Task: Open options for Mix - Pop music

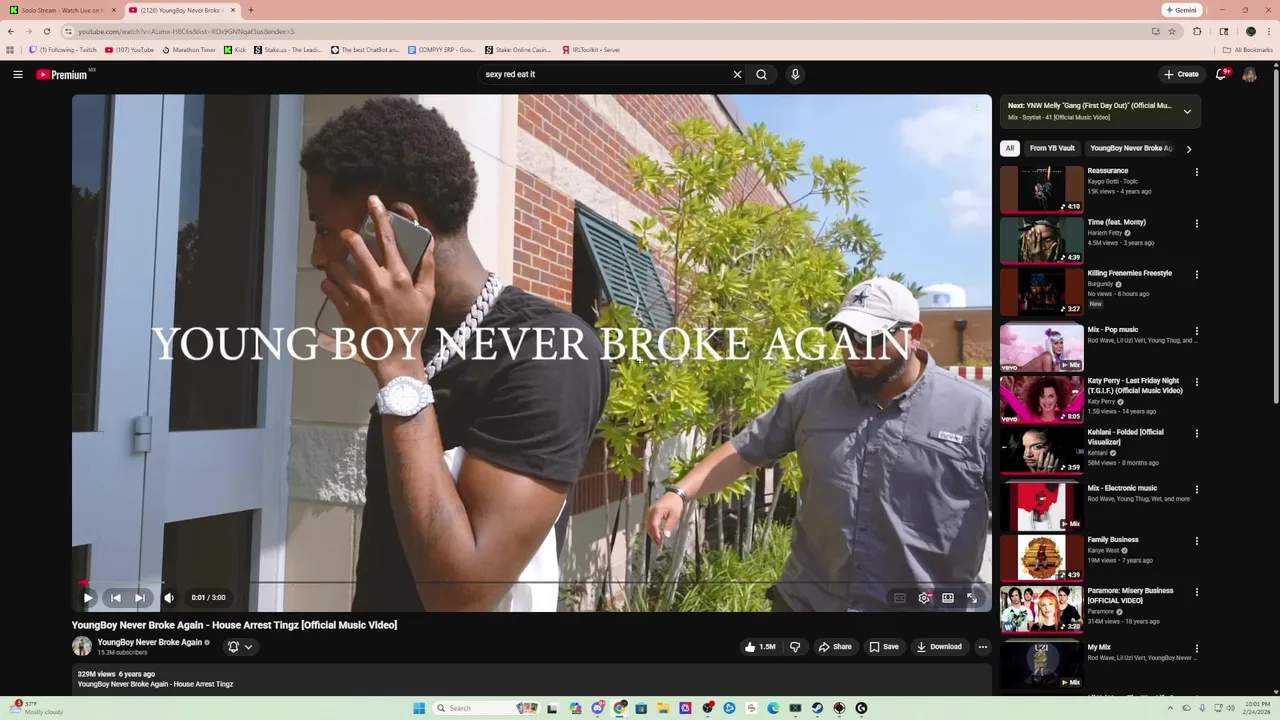Action: pyautogui.click(x=1196, y=331)
